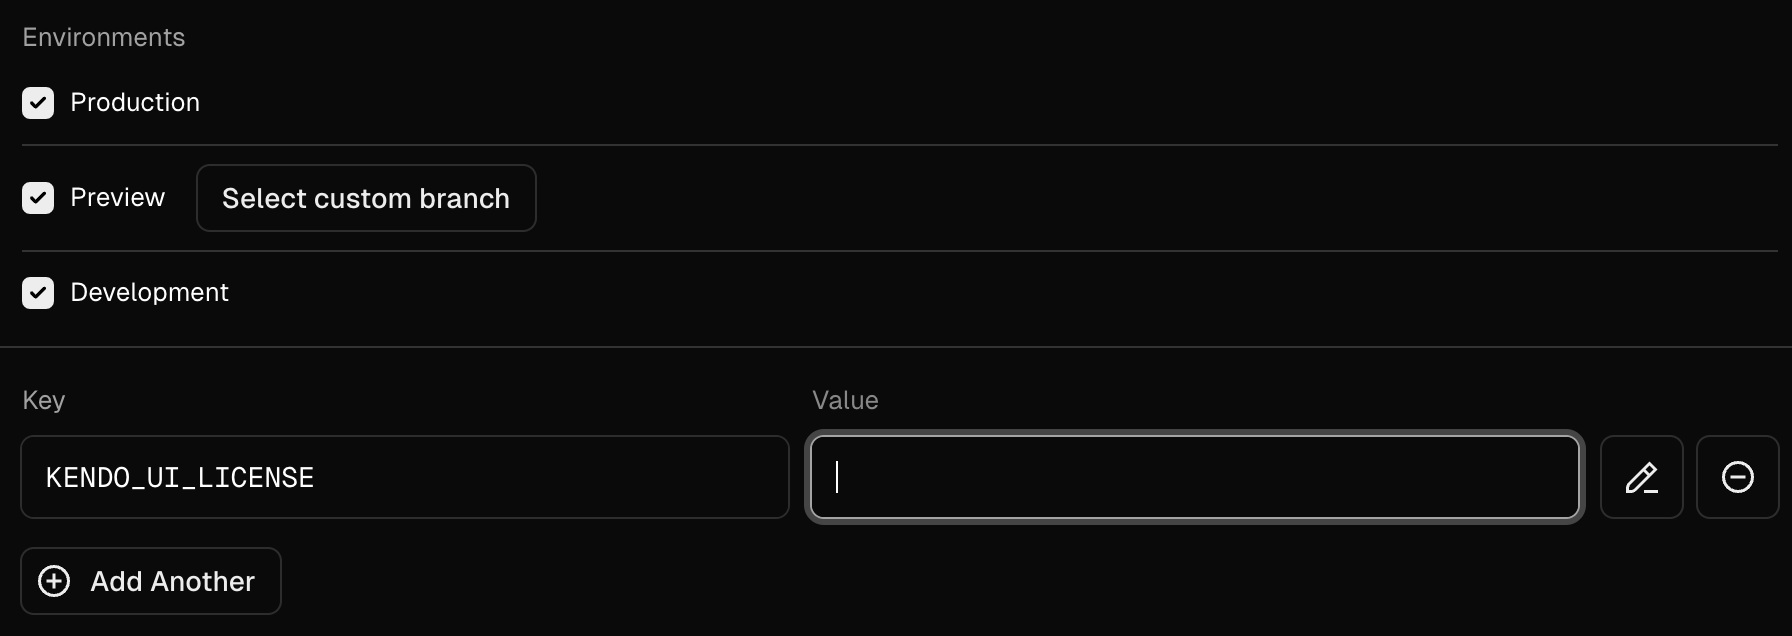This screenshot has width=1792, height=636.
Task: Click the Value field label
Action: 845,400
